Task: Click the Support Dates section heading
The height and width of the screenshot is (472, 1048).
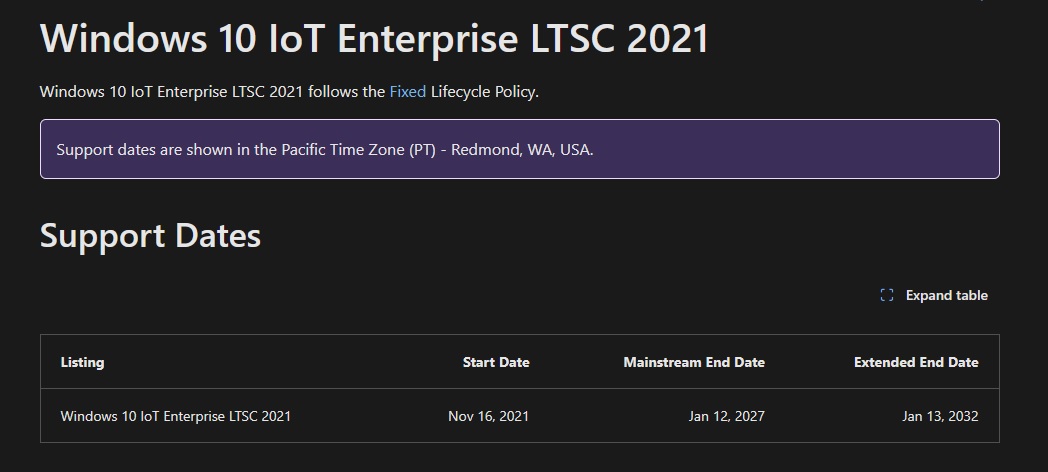Action: coord(150,237)
